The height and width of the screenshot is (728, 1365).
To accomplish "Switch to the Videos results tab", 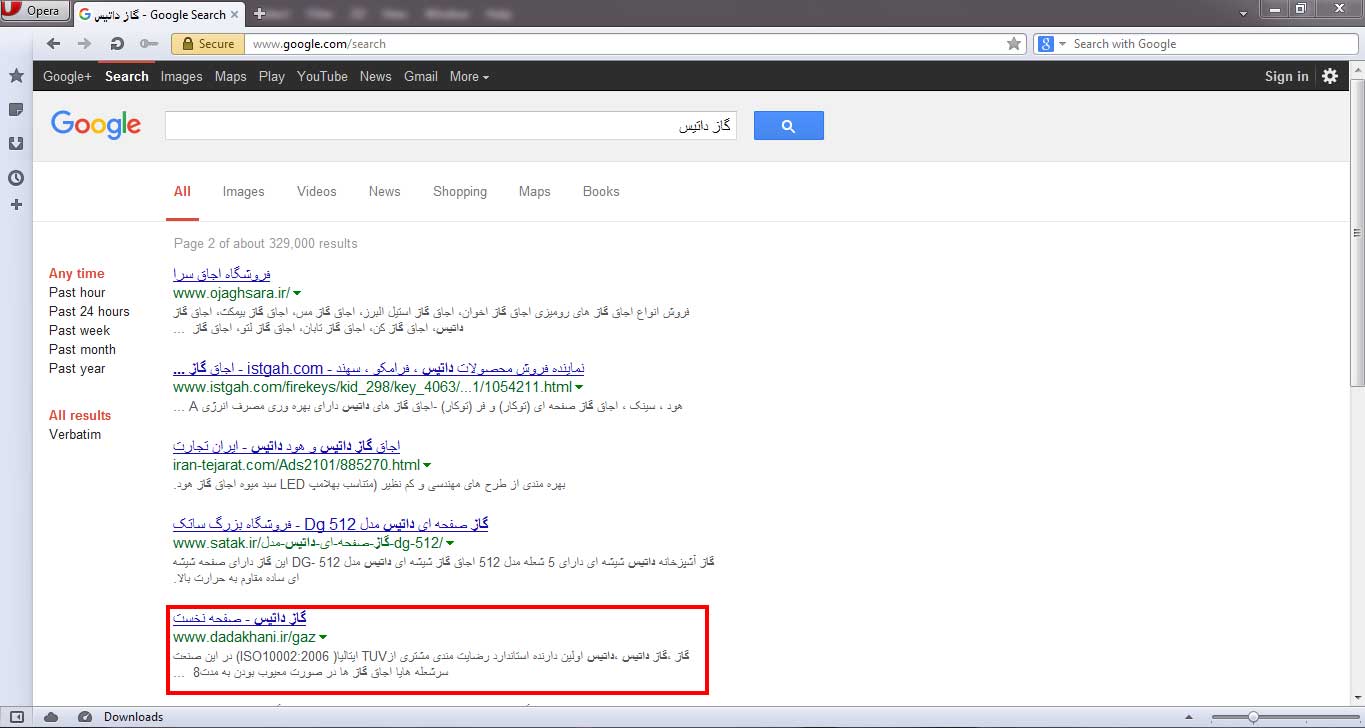I will 317,192.
